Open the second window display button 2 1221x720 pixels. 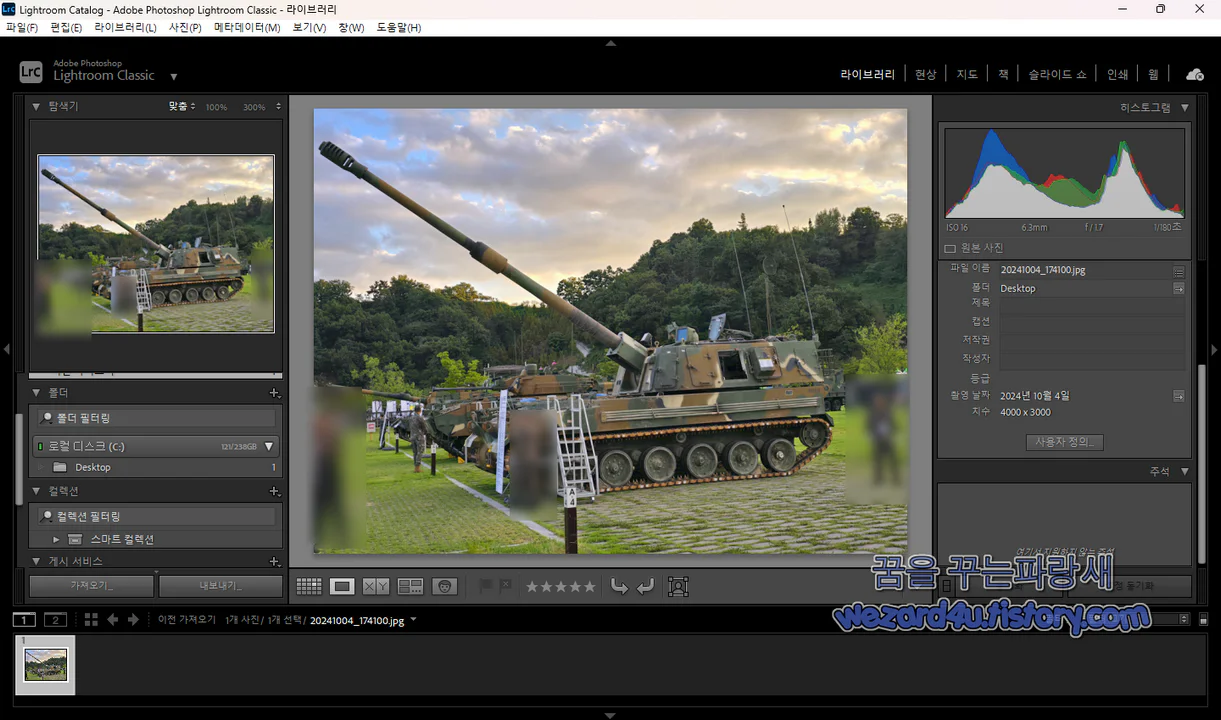click(56, 620)
